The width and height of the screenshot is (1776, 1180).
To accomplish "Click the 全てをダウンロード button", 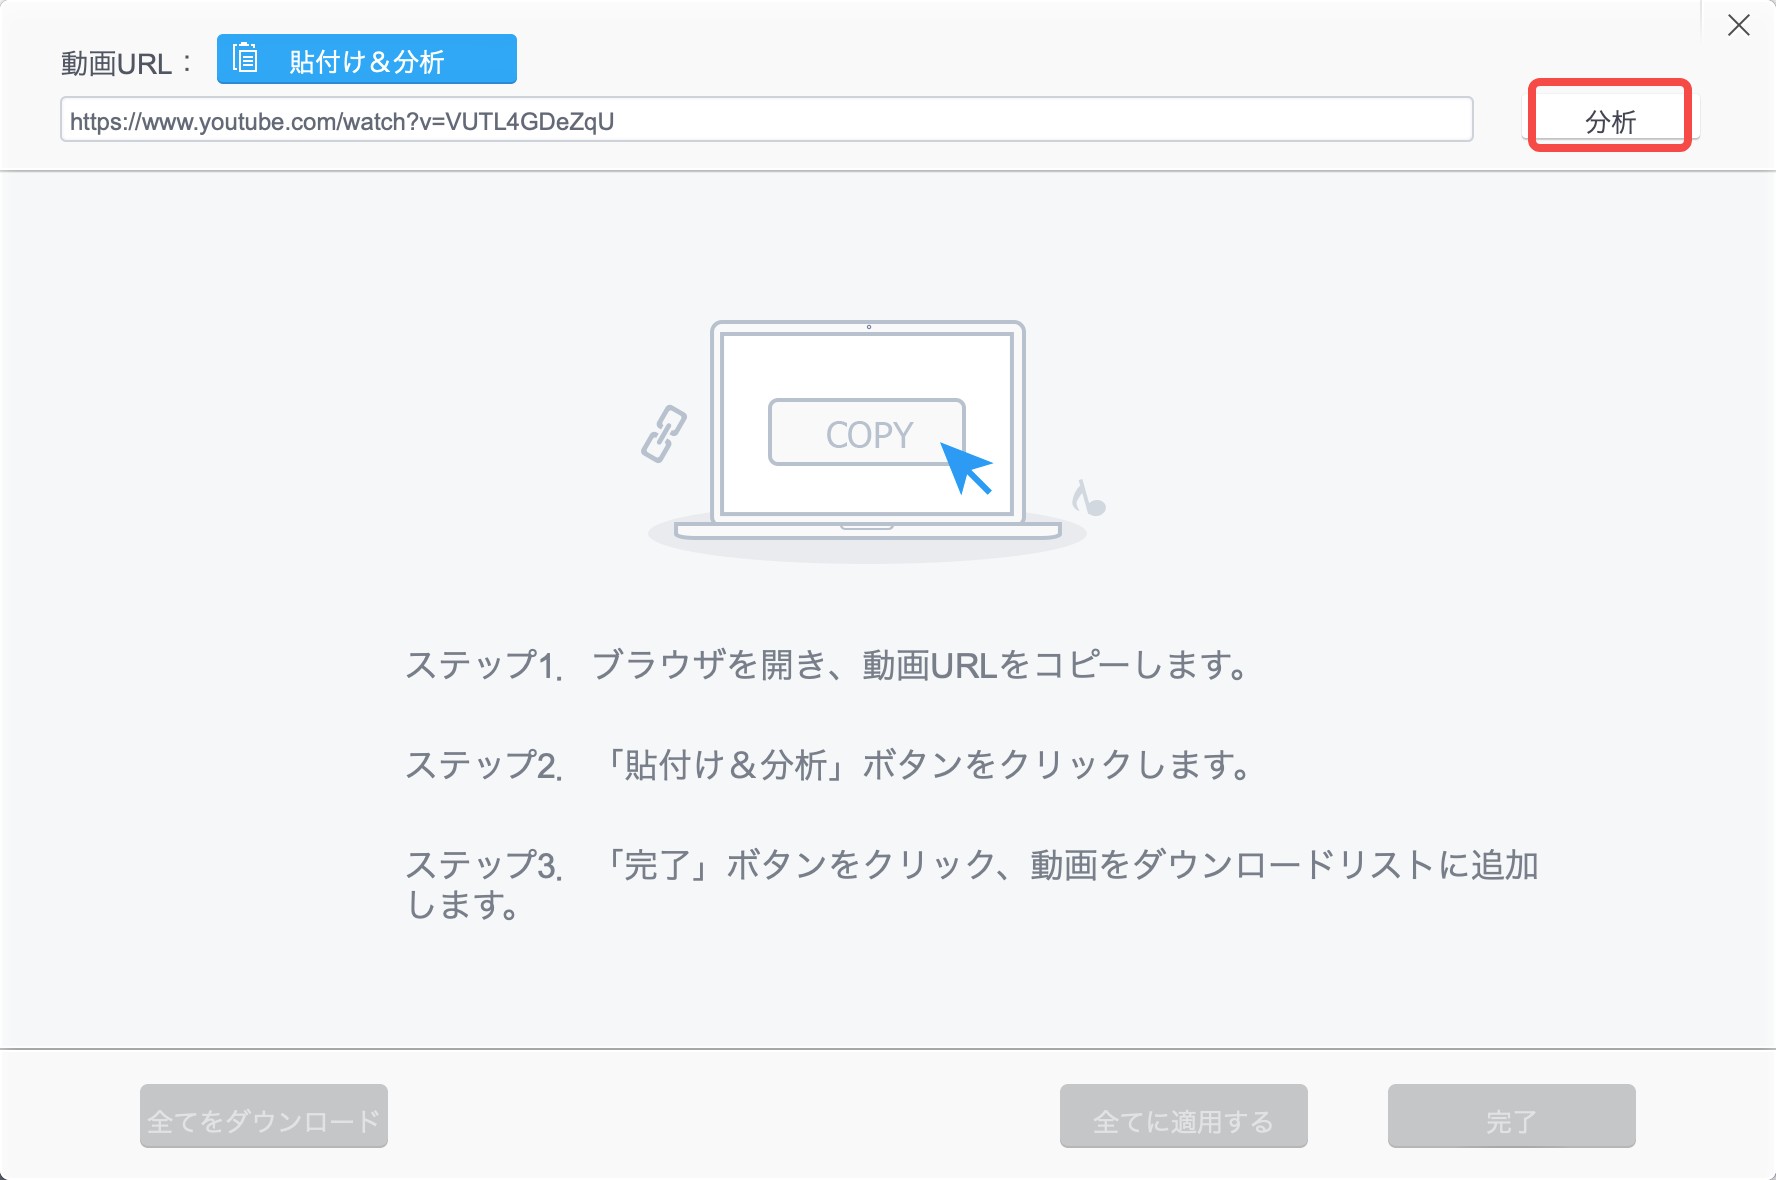I will tap(264, 1116).
